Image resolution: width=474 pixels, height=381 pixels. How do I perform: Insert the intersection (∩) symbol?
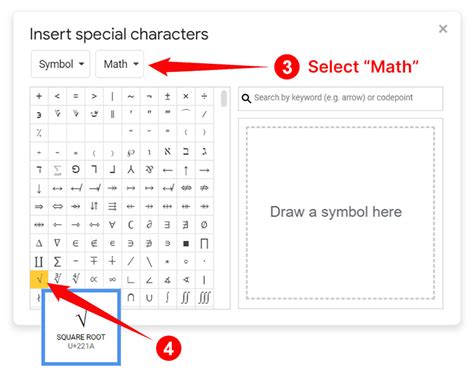(131, 298)
